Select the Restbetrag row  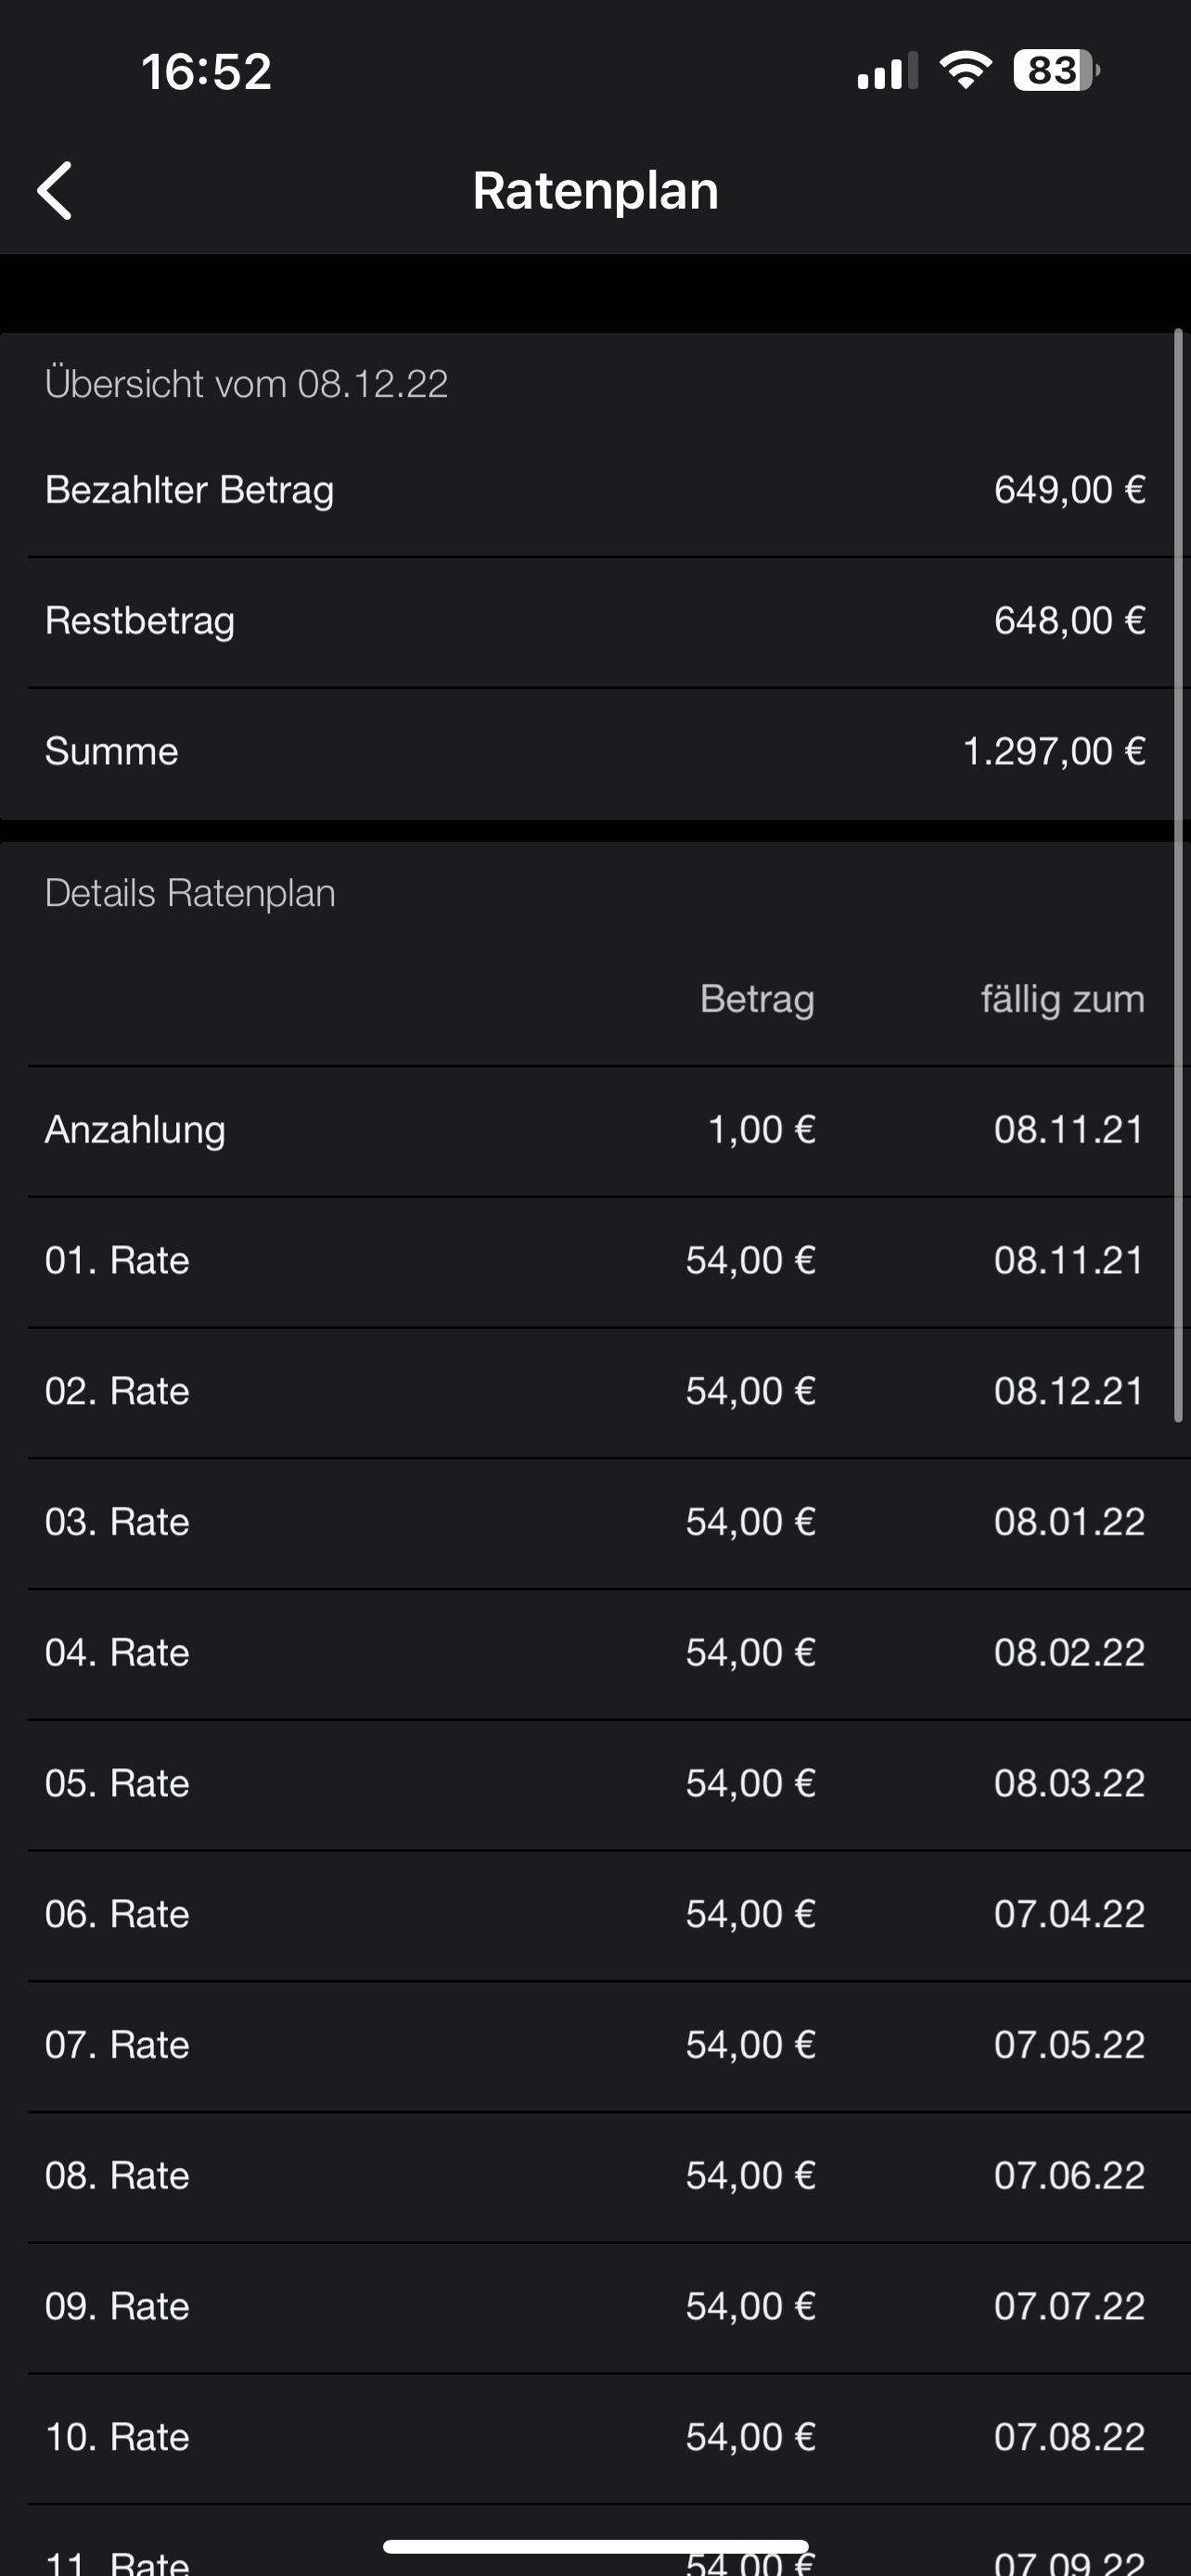(x=595, y=621)
